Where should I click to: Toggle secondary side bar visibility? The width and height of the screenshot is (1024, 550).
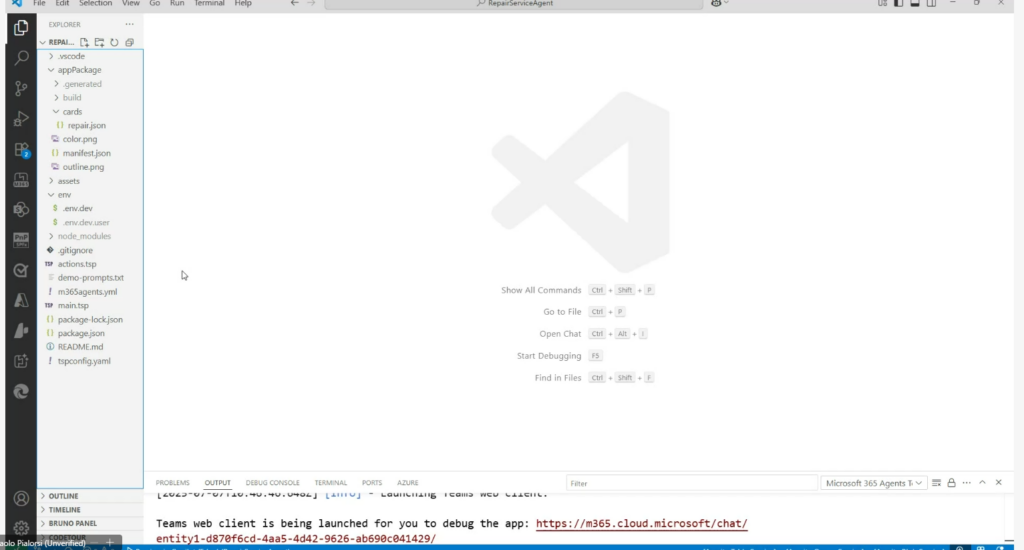point(931,3)
